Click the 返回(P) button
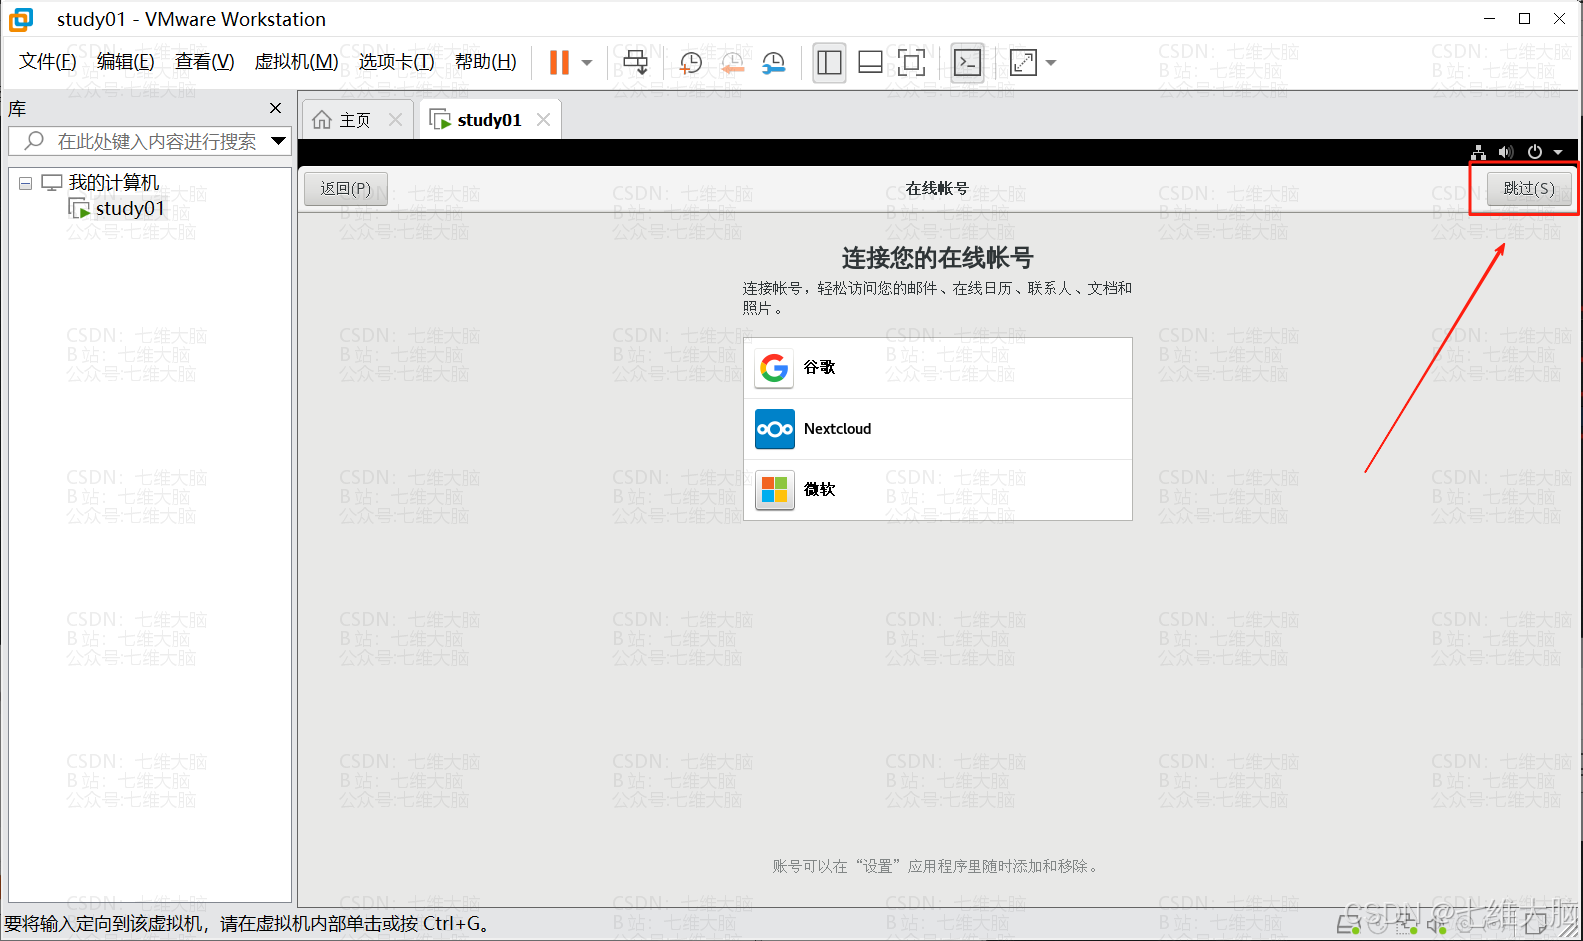 tap(346, 188)
